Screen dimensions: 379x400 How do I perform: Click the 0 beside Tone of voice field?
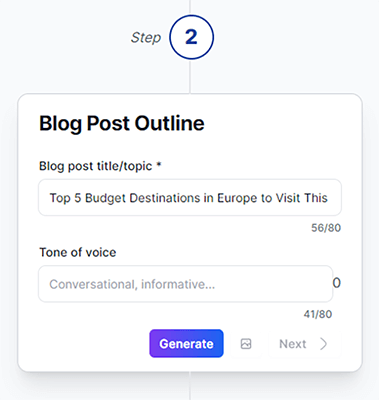pyautogui.click(x=337, y=283)
